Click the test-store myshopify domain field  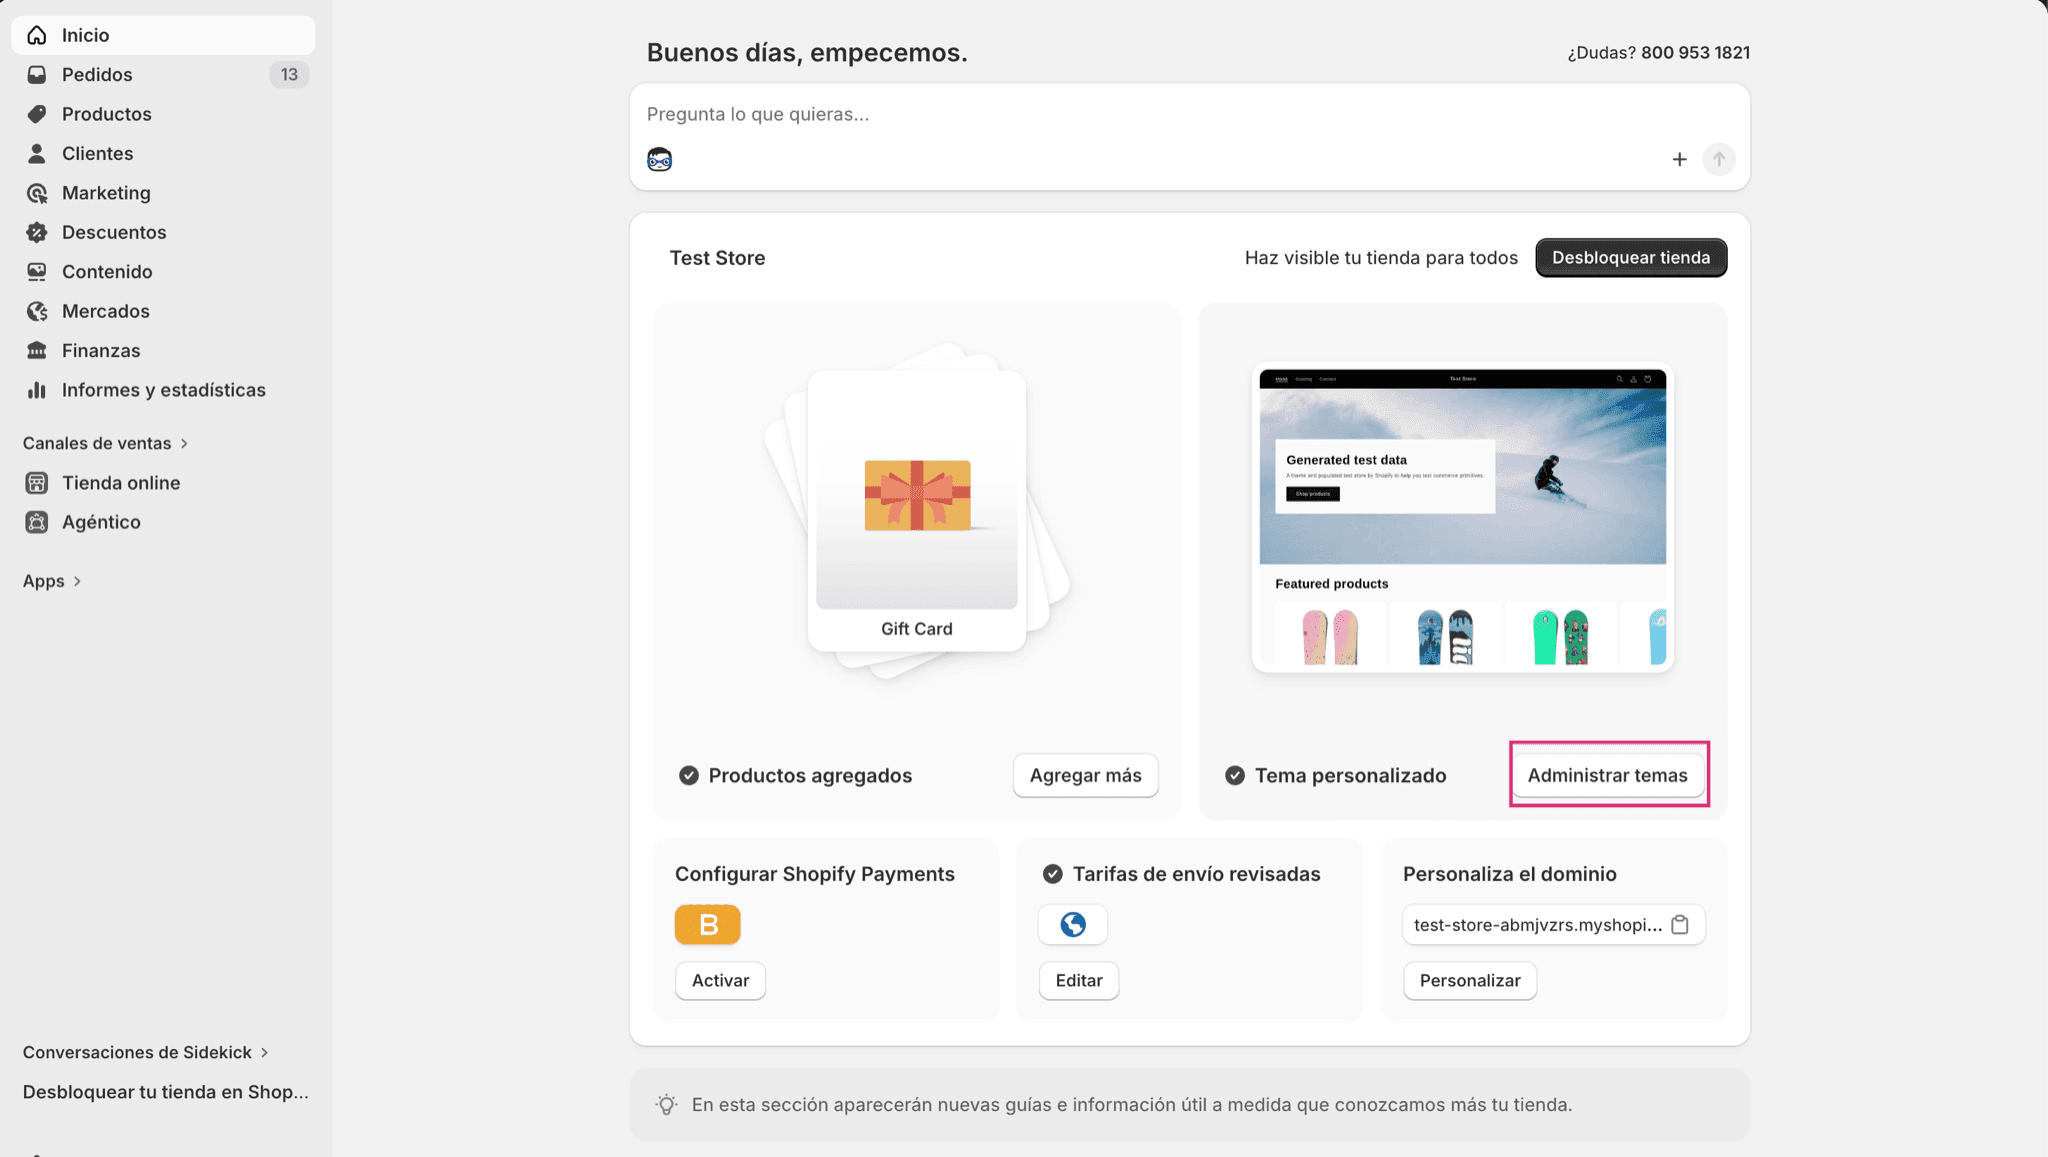click(1553, 925)
